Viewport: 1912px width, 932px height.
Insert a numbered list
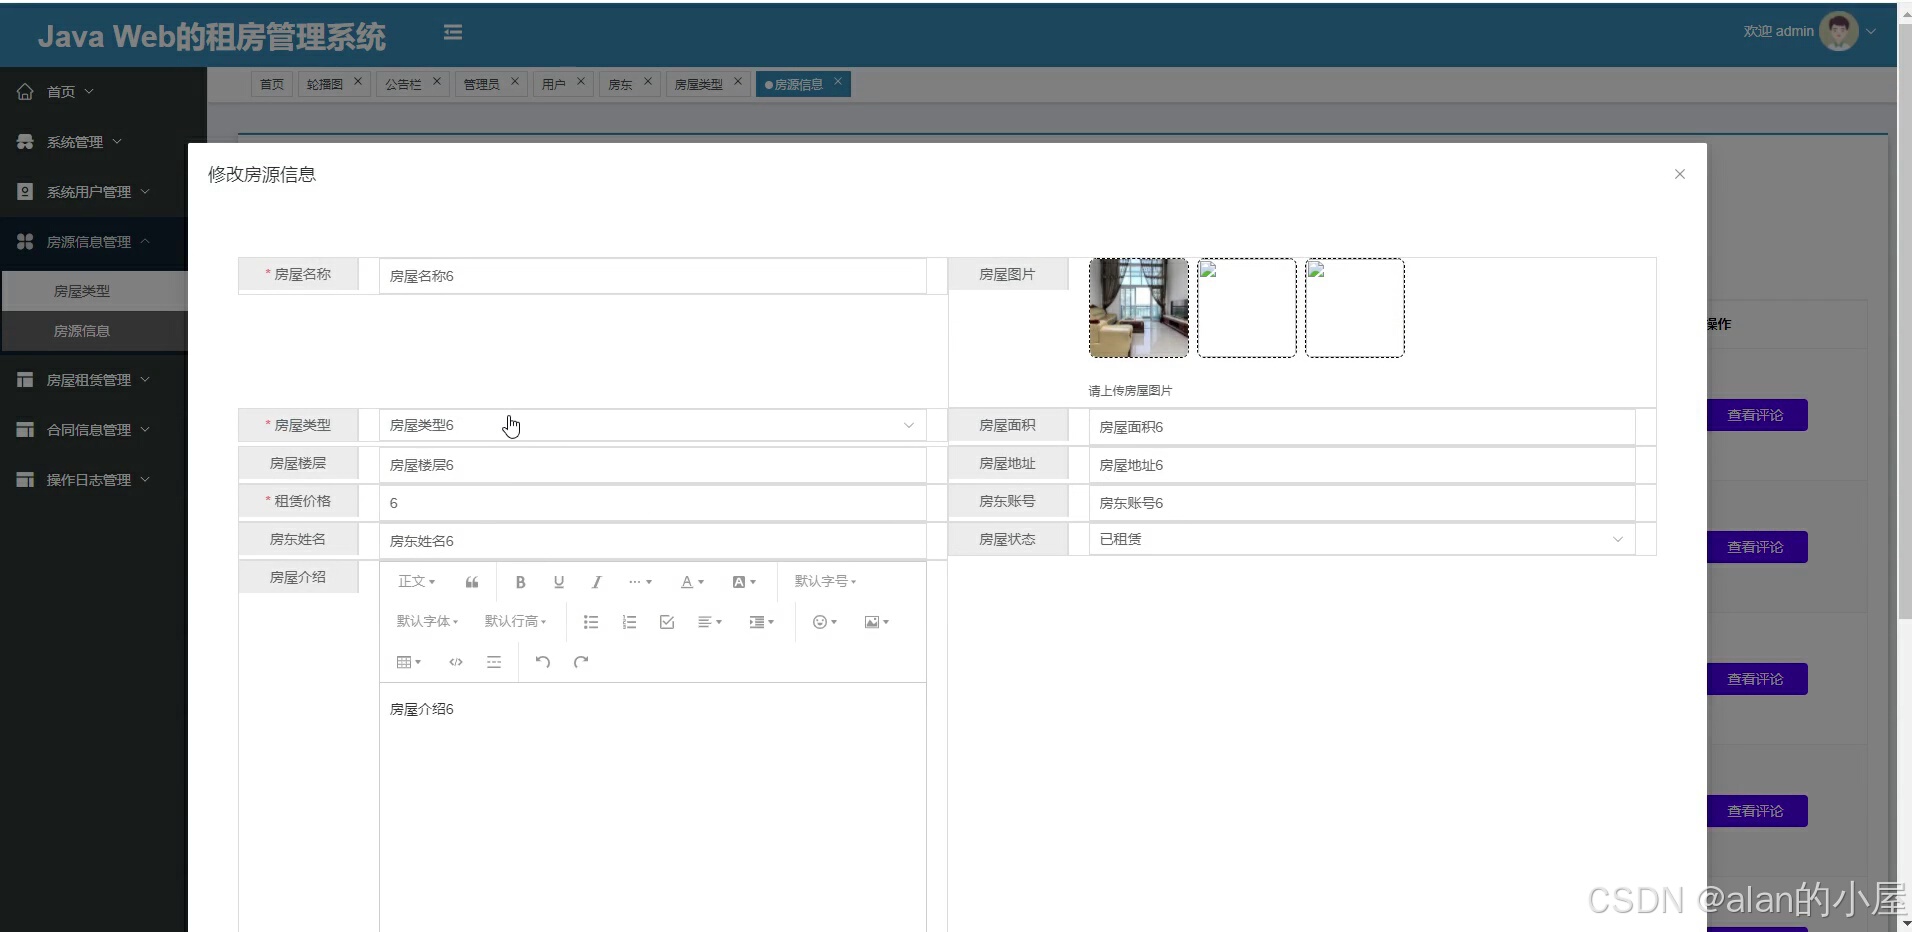(x=629, y=622)
